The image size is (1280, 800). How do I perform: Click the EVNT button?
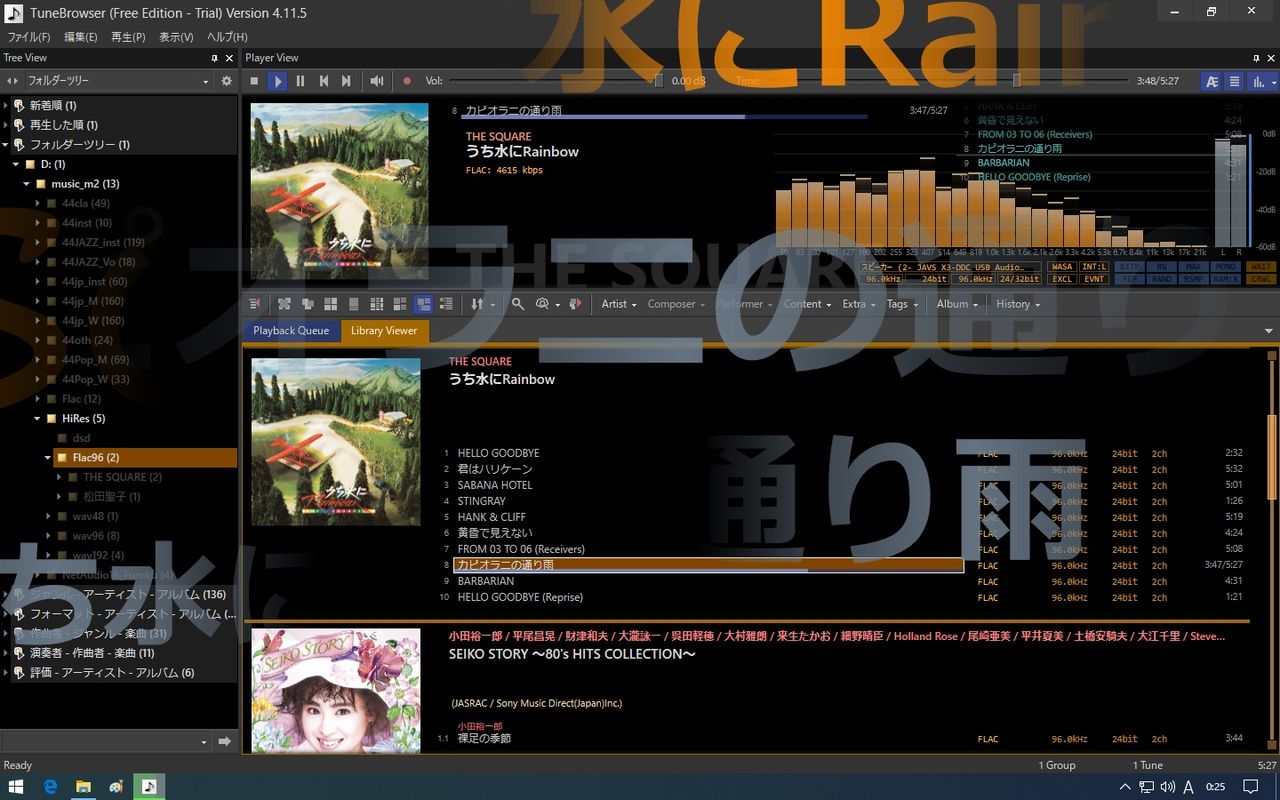pos(1094,279)
